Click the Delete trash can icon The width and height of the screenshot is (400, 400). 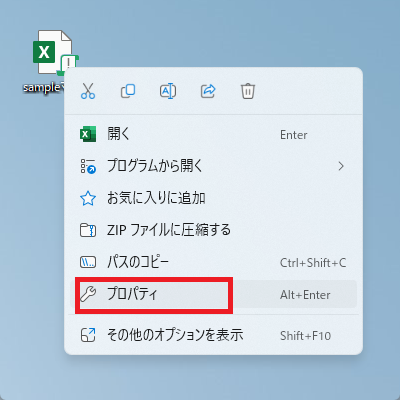(248, 91)
